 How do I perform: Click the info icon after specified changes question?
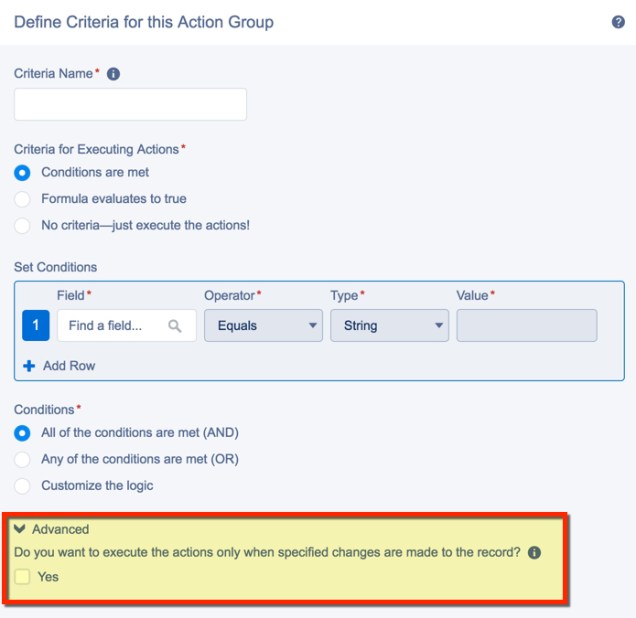click(535, 553)
